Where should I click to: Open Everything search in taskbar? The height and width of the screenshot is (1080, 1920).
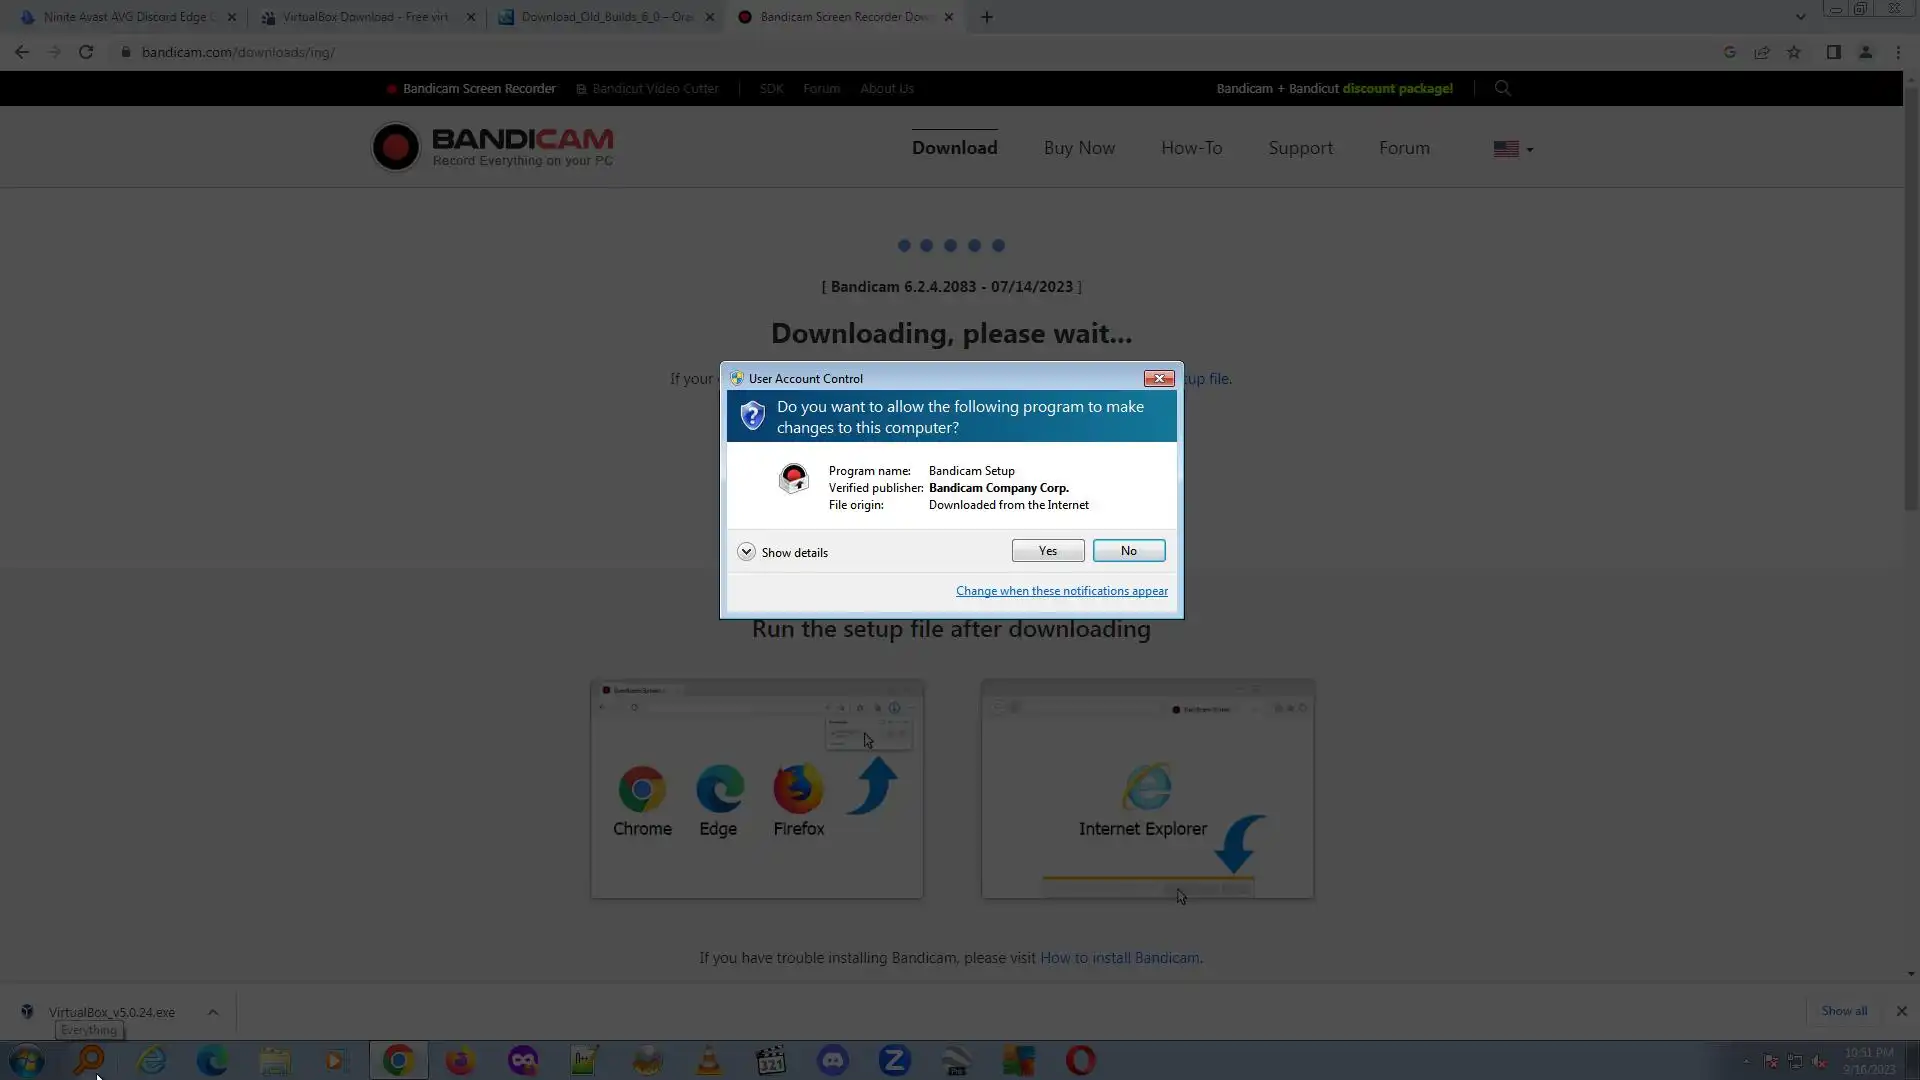(89, 1060)
